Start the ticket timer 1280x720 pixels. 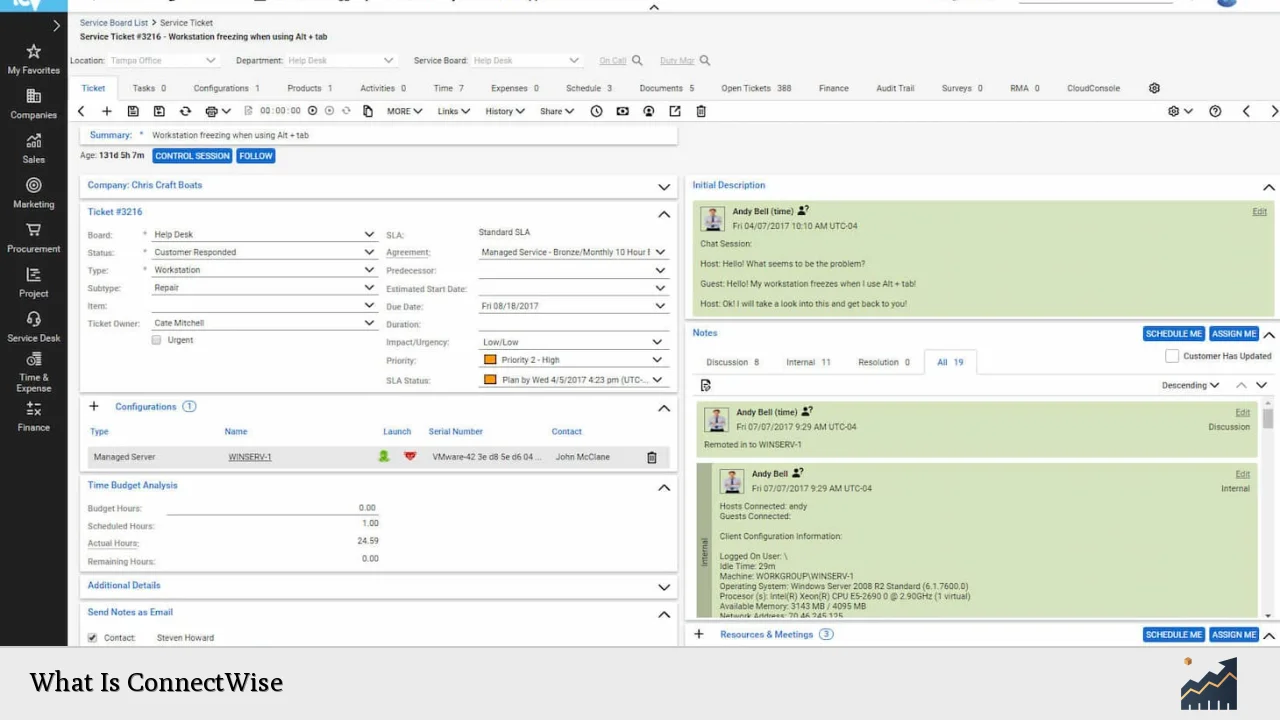(312, 111)
